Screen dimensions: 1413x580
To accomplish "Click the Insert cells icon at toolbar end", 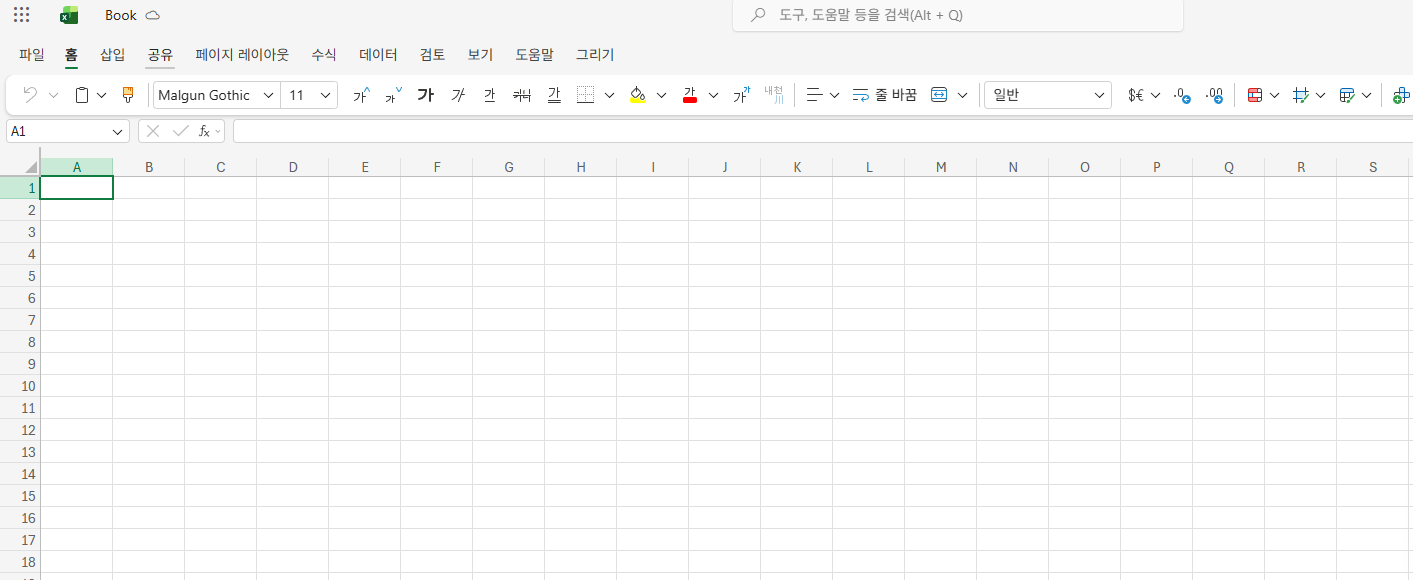I will point(1402,95).
